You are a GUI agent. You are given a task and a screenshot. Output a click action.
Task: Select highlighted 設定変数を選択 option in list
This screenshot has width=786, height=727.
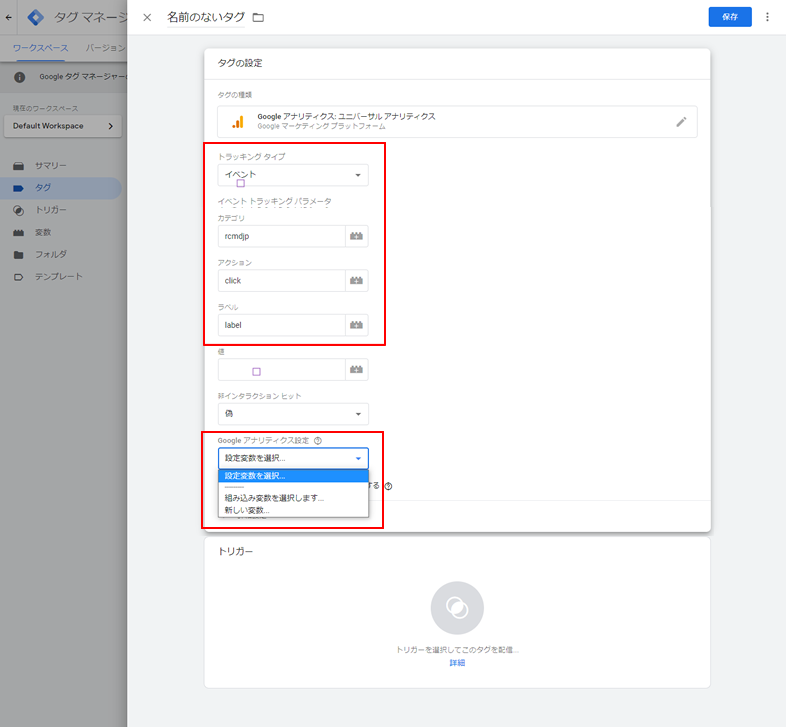point(293,476)
